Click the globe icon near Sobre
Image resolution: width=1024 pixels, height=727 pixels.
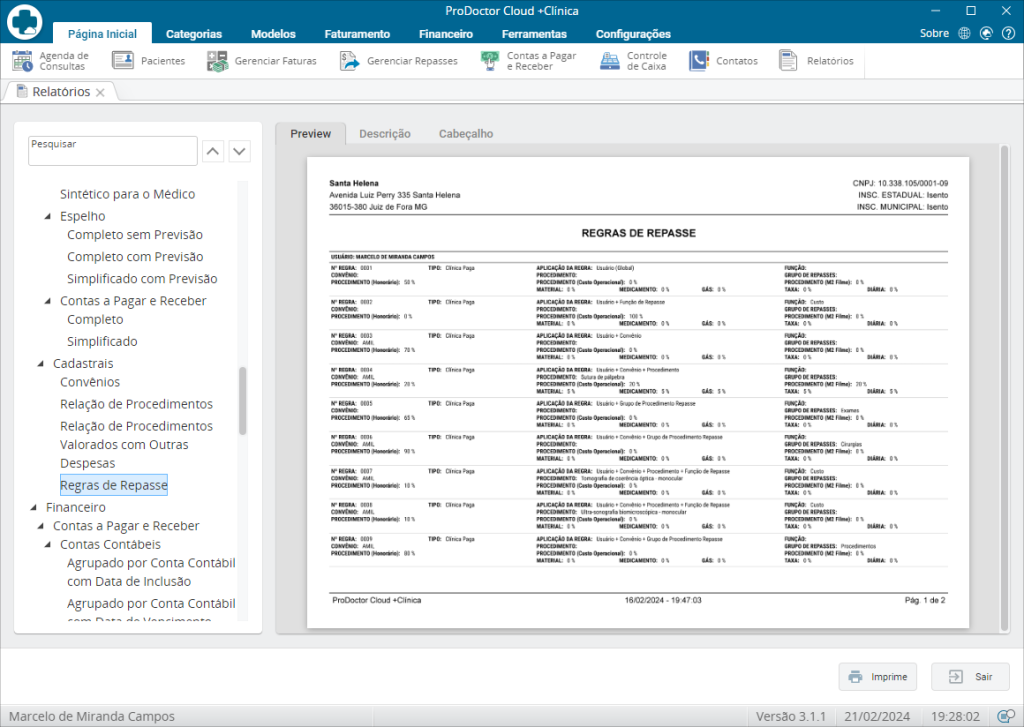click(965, 33)
